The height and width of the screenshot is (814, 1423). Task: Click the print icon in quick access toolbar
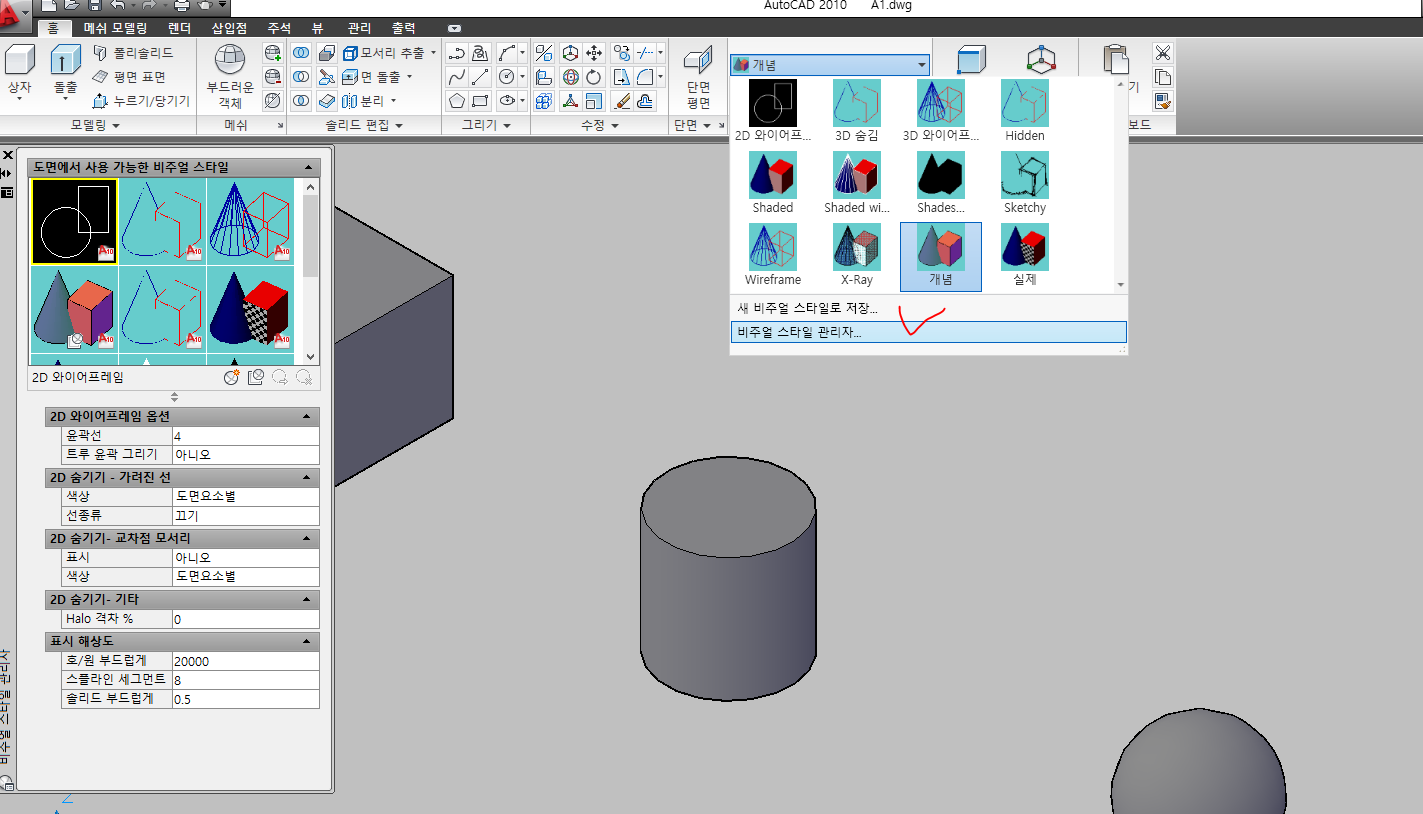[183, 6]
